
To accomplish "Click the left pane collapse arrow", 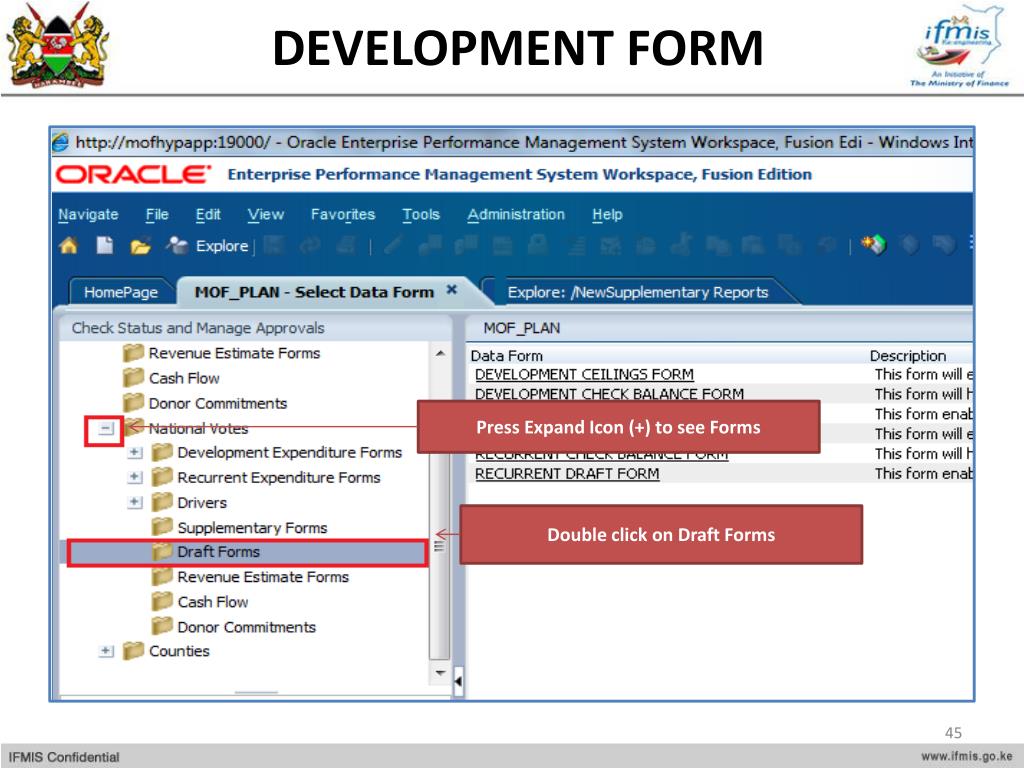I will [458, 681].
